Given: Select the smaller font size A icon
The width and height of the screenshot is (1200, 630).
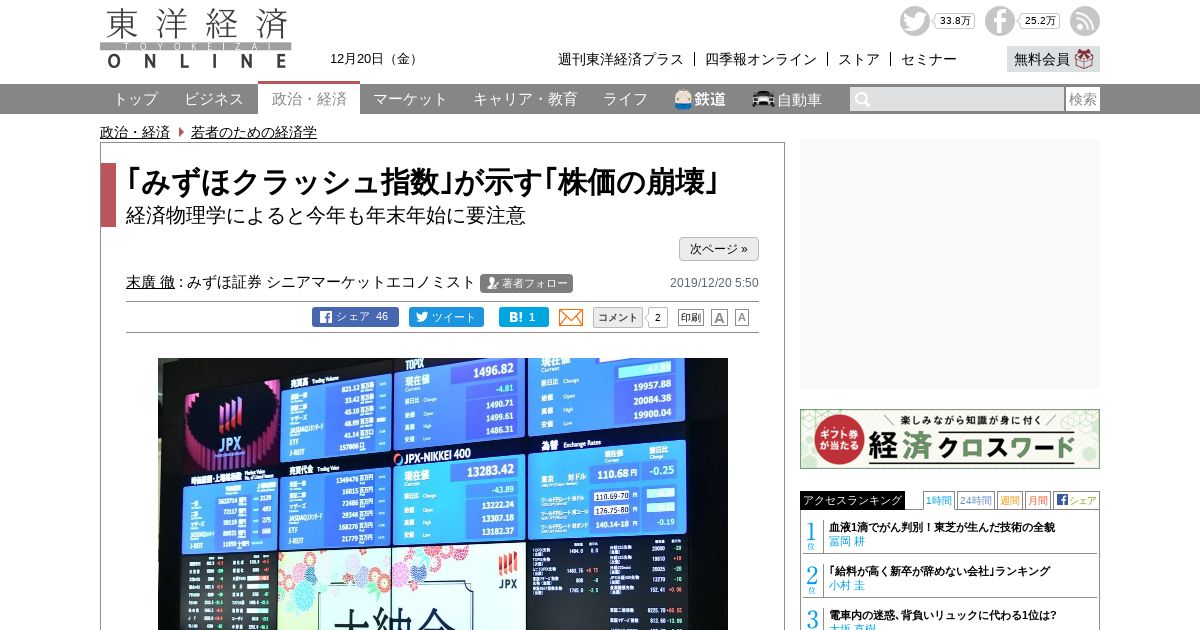Looking at the screenshot, I should point(742,317).
